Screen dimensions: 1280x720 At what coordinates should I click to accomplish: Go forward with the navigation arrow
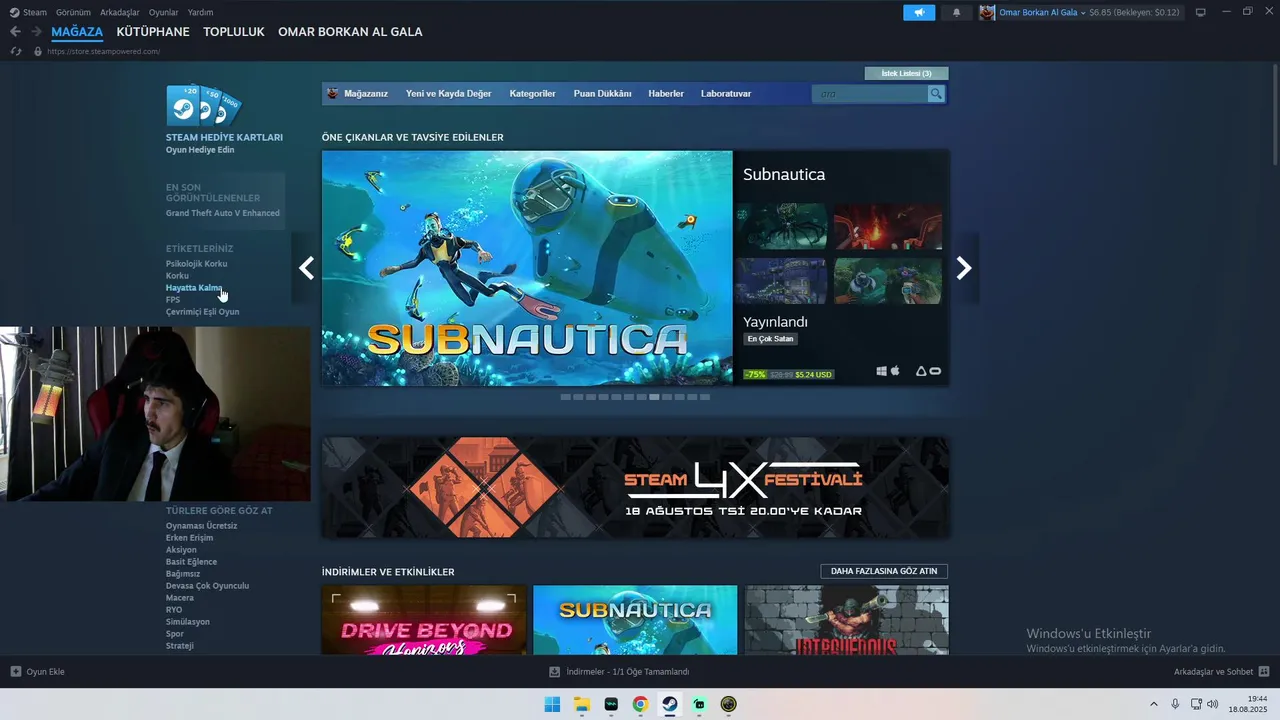pyautogui.click(x=38, y=32)
